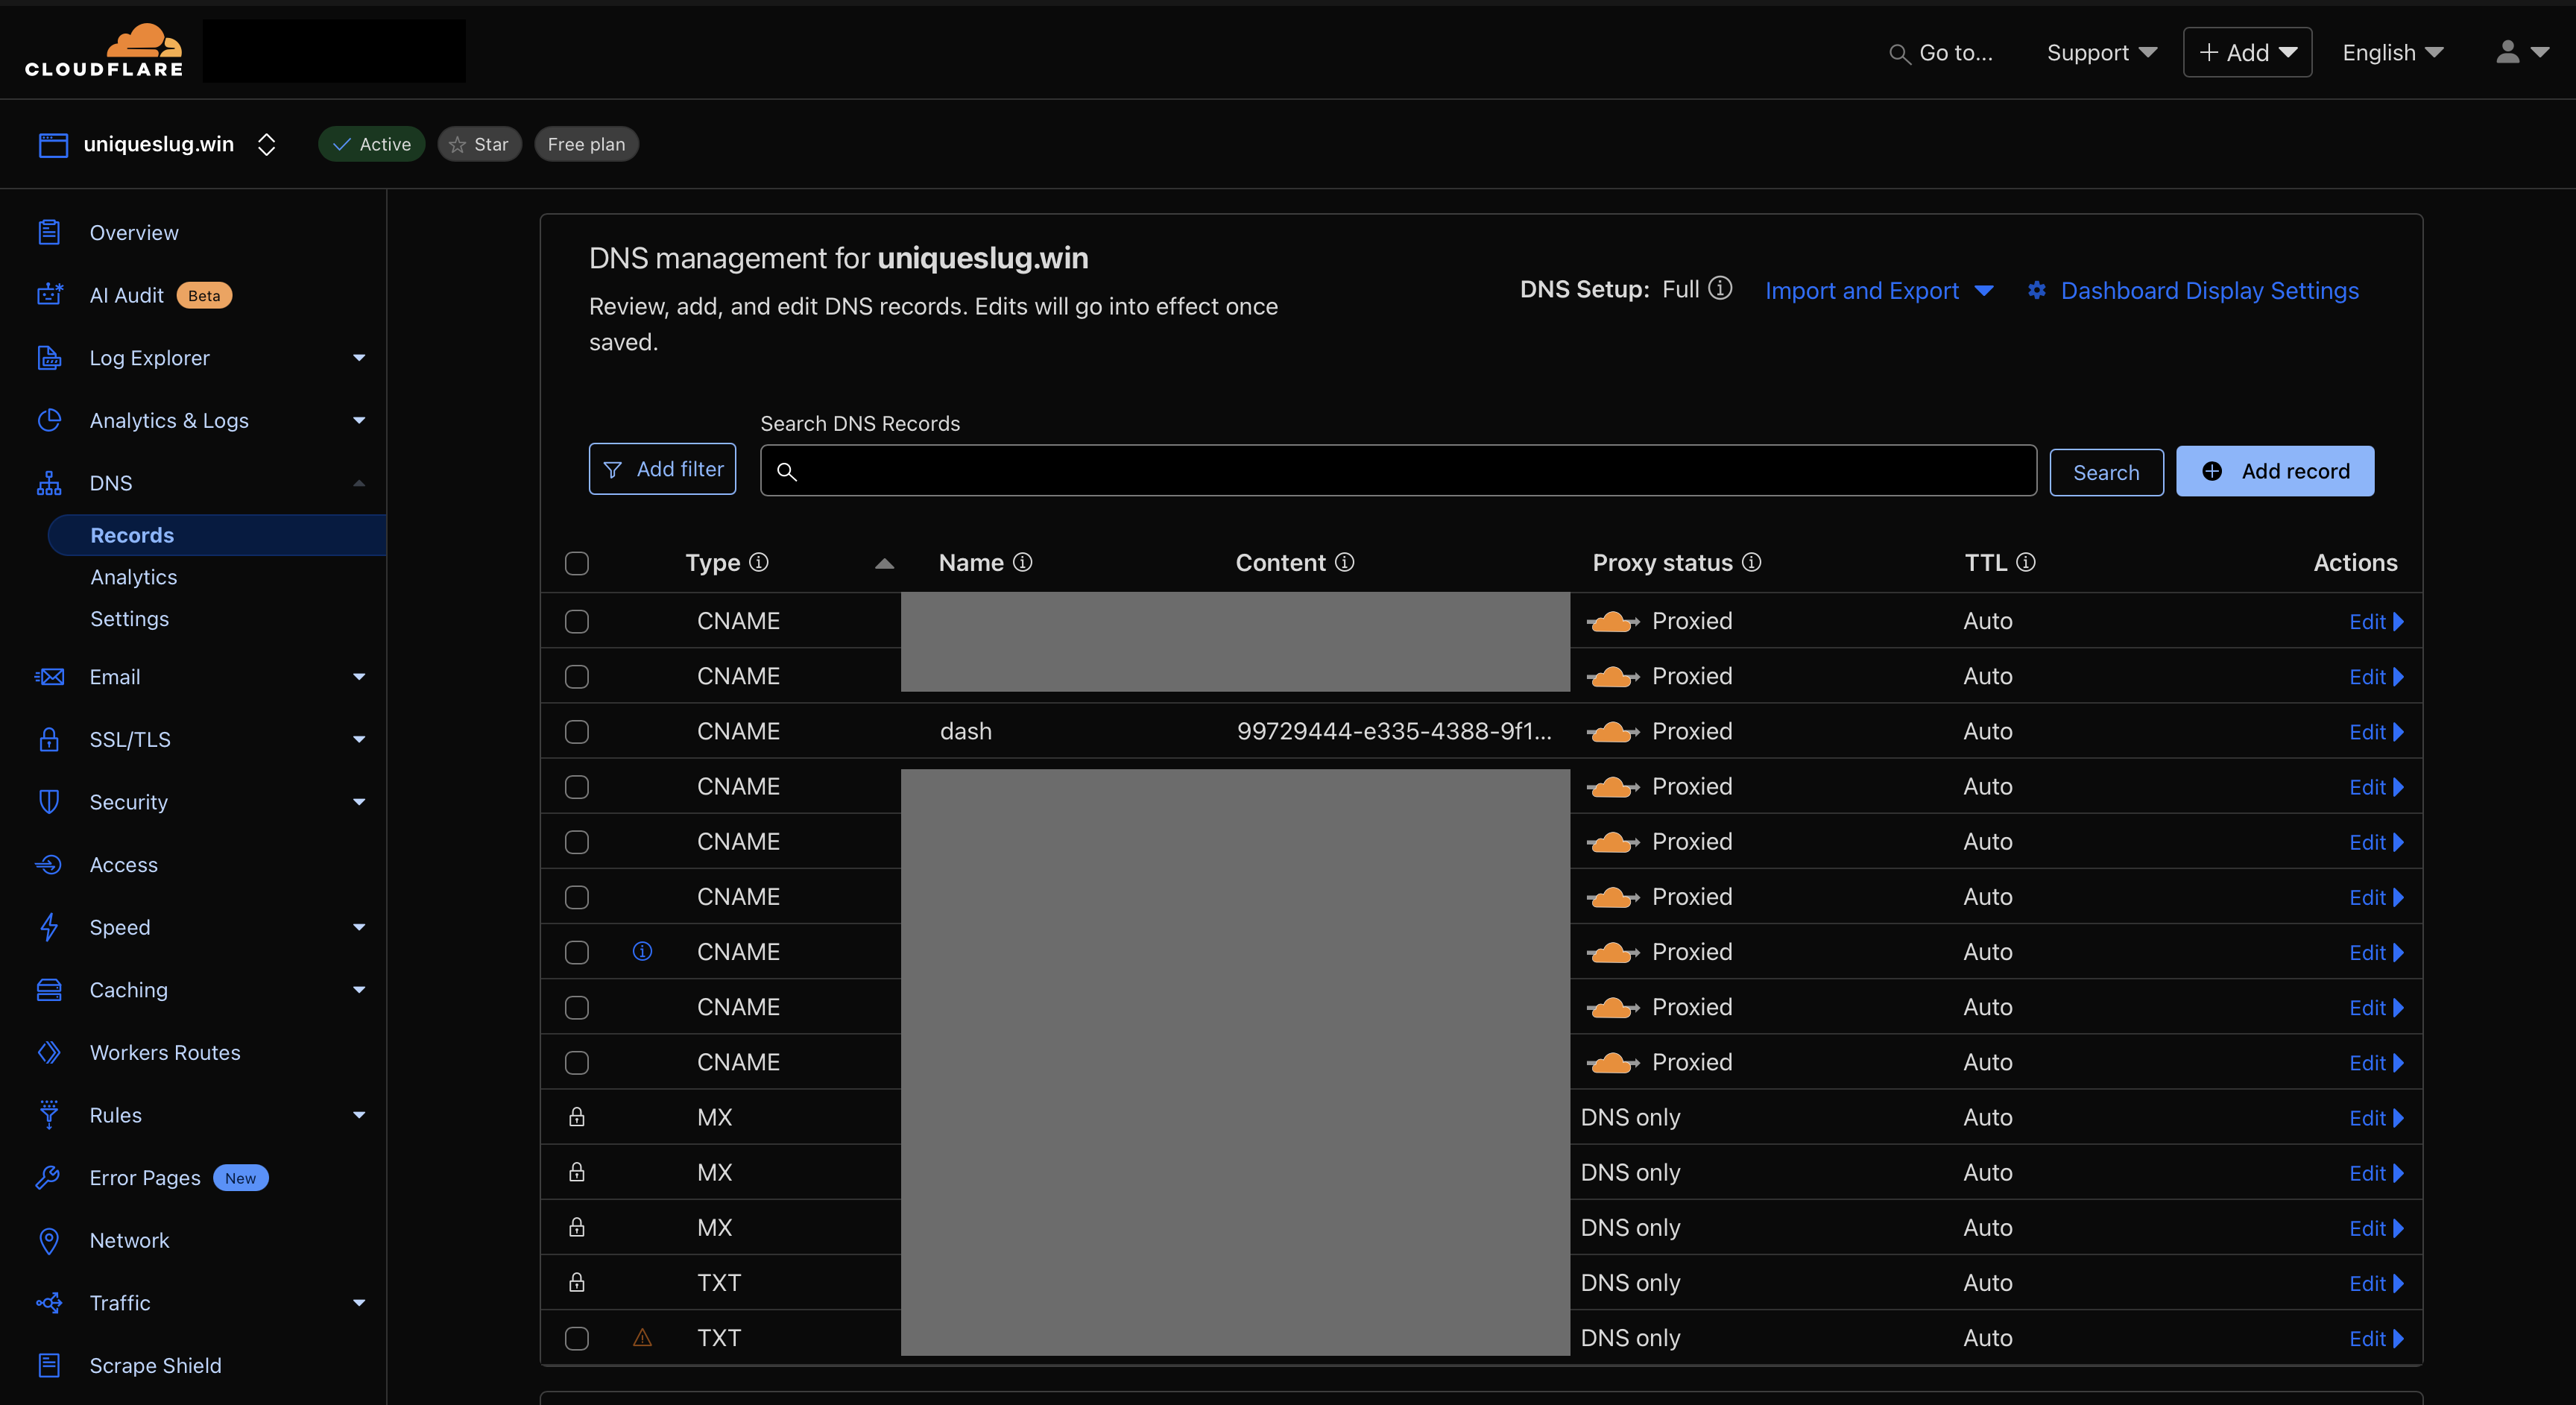Click the Go to... search box
Image resolution: width=2576 pixels, height=1405 pixels.
[1941, 52]
